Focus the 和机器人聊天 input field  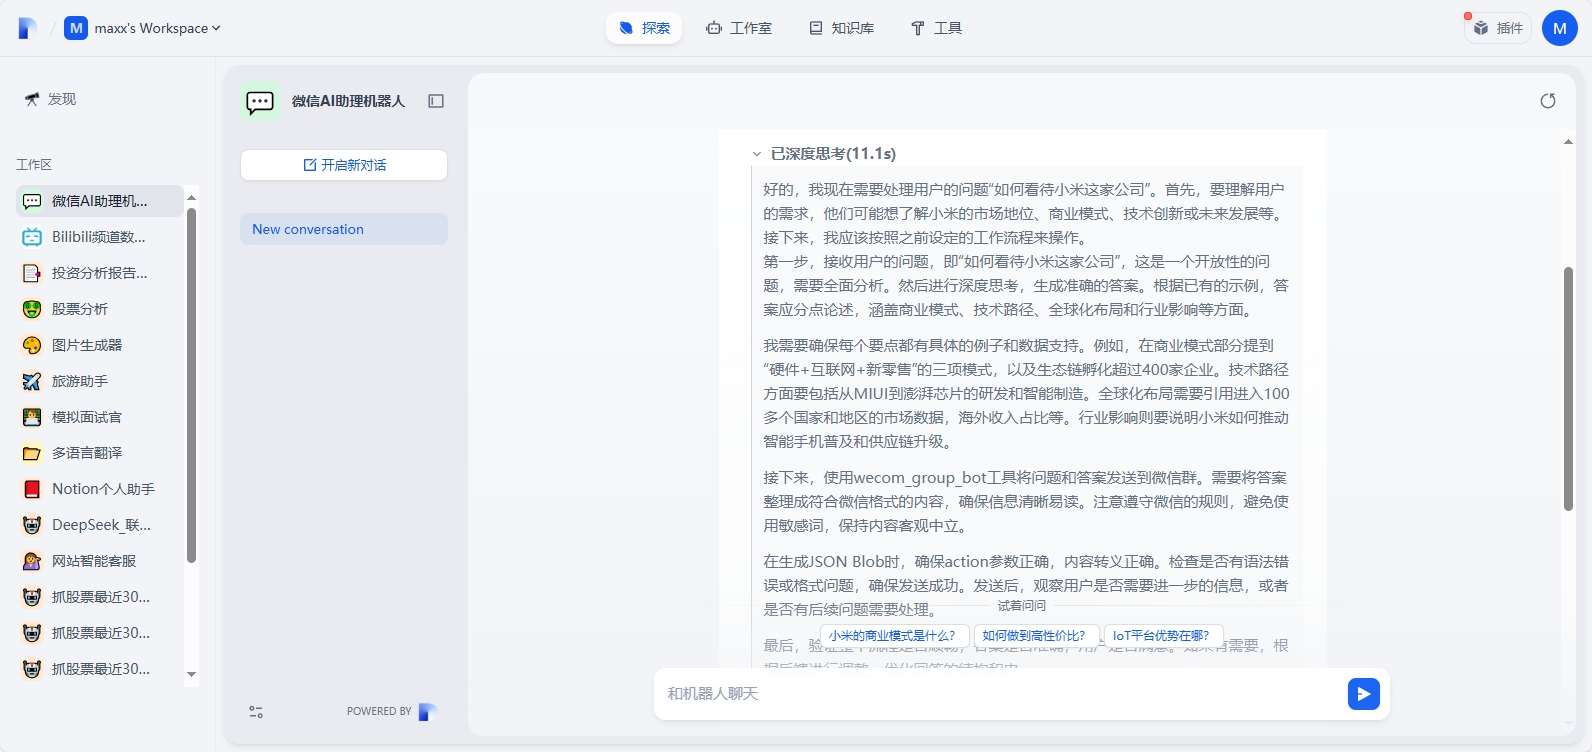(1000, 693)
